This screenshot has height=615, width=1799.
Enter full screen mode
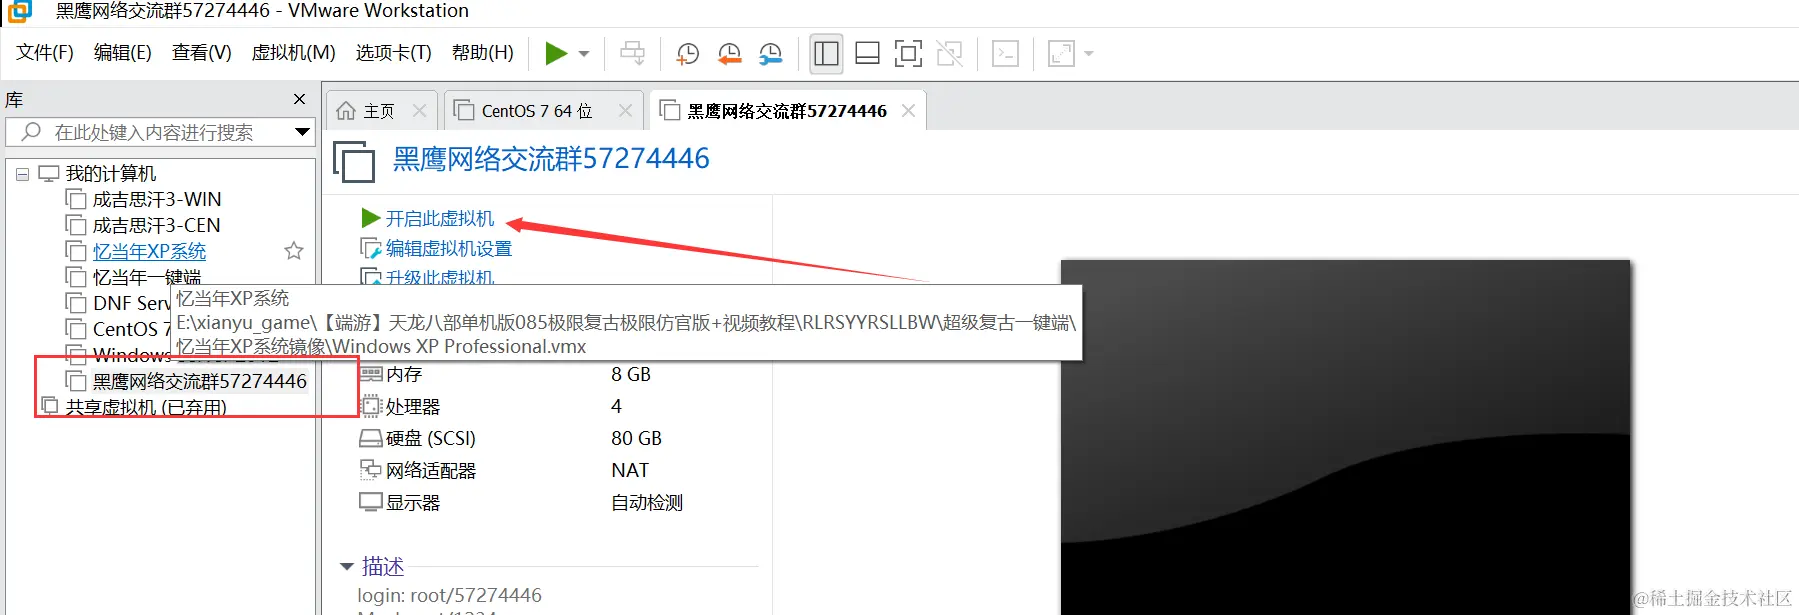(908, 53)
